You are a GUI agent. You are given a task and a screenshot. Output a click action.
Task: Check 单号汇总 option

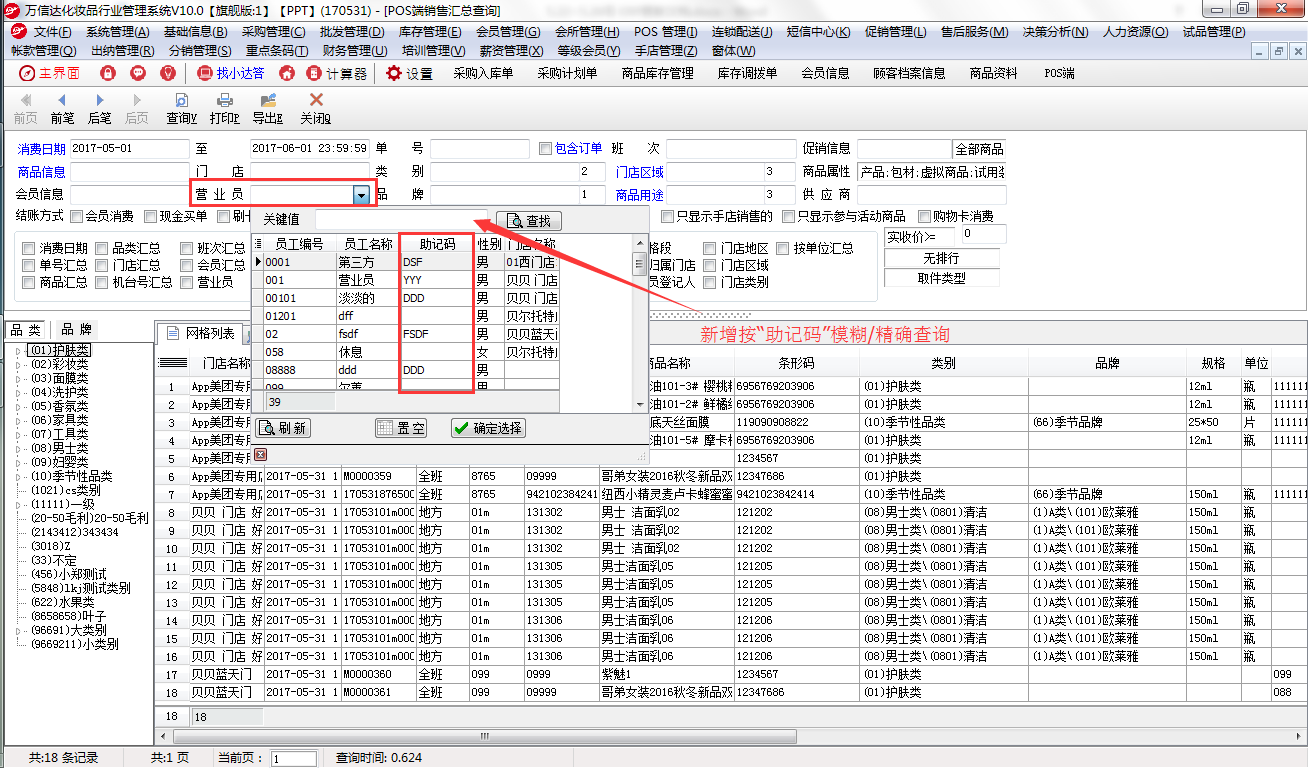coord(28,265)
